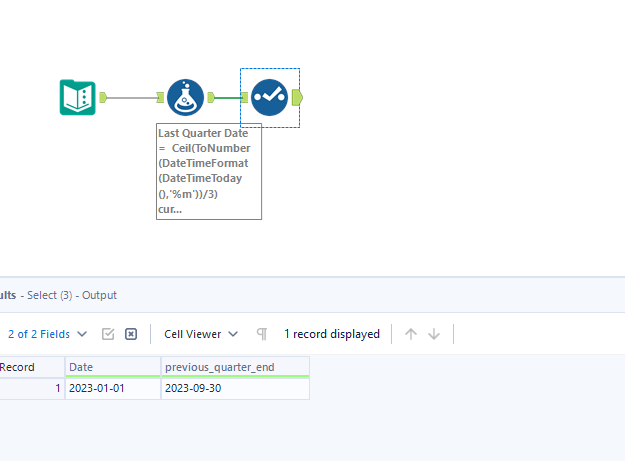Click the previous_quarter_end column header
Image resolution: width=625 pixels, height=461 pixels.
pyautogui.click(x=235, y=367)
